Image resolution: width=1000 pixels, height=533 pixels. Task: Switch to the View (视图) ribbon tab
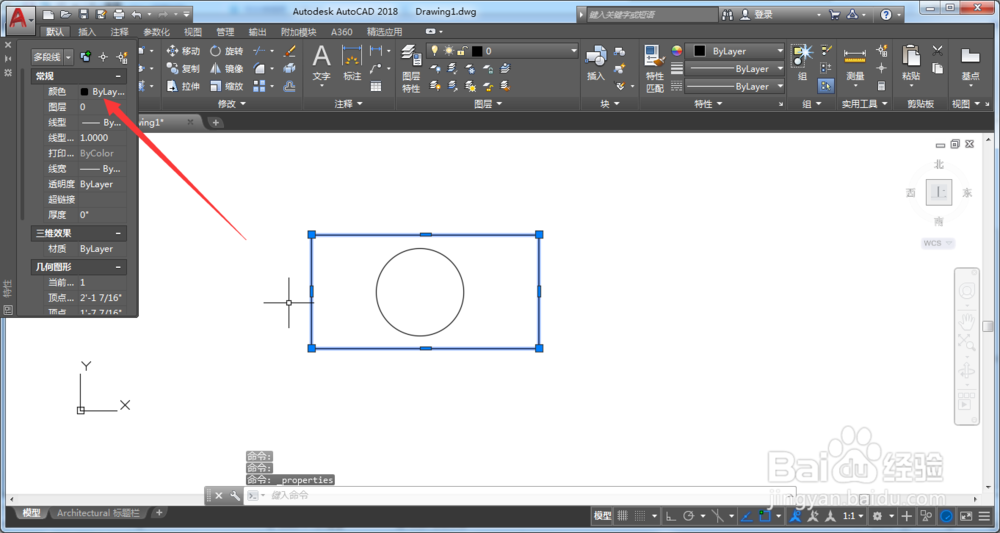click(193, 32)
